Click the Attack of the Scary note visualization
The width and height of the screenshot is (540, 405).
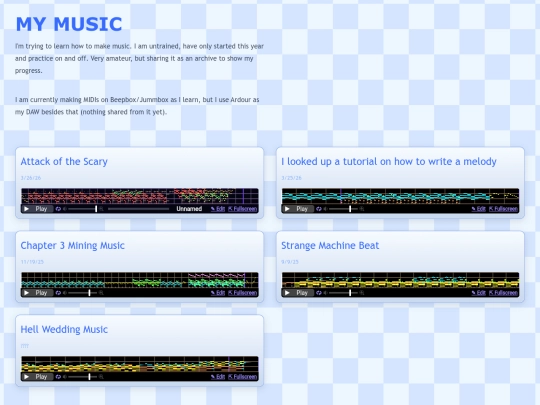pyautogui.click(x=140, y=196)
